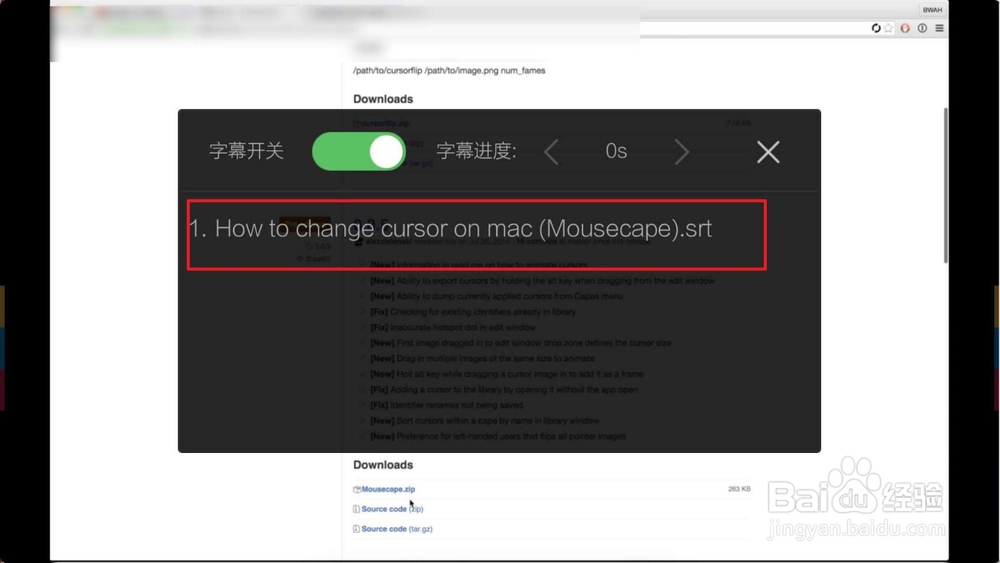Click the lower Downloads heading
Viewport: 1000px width, 563px height.
383,465
